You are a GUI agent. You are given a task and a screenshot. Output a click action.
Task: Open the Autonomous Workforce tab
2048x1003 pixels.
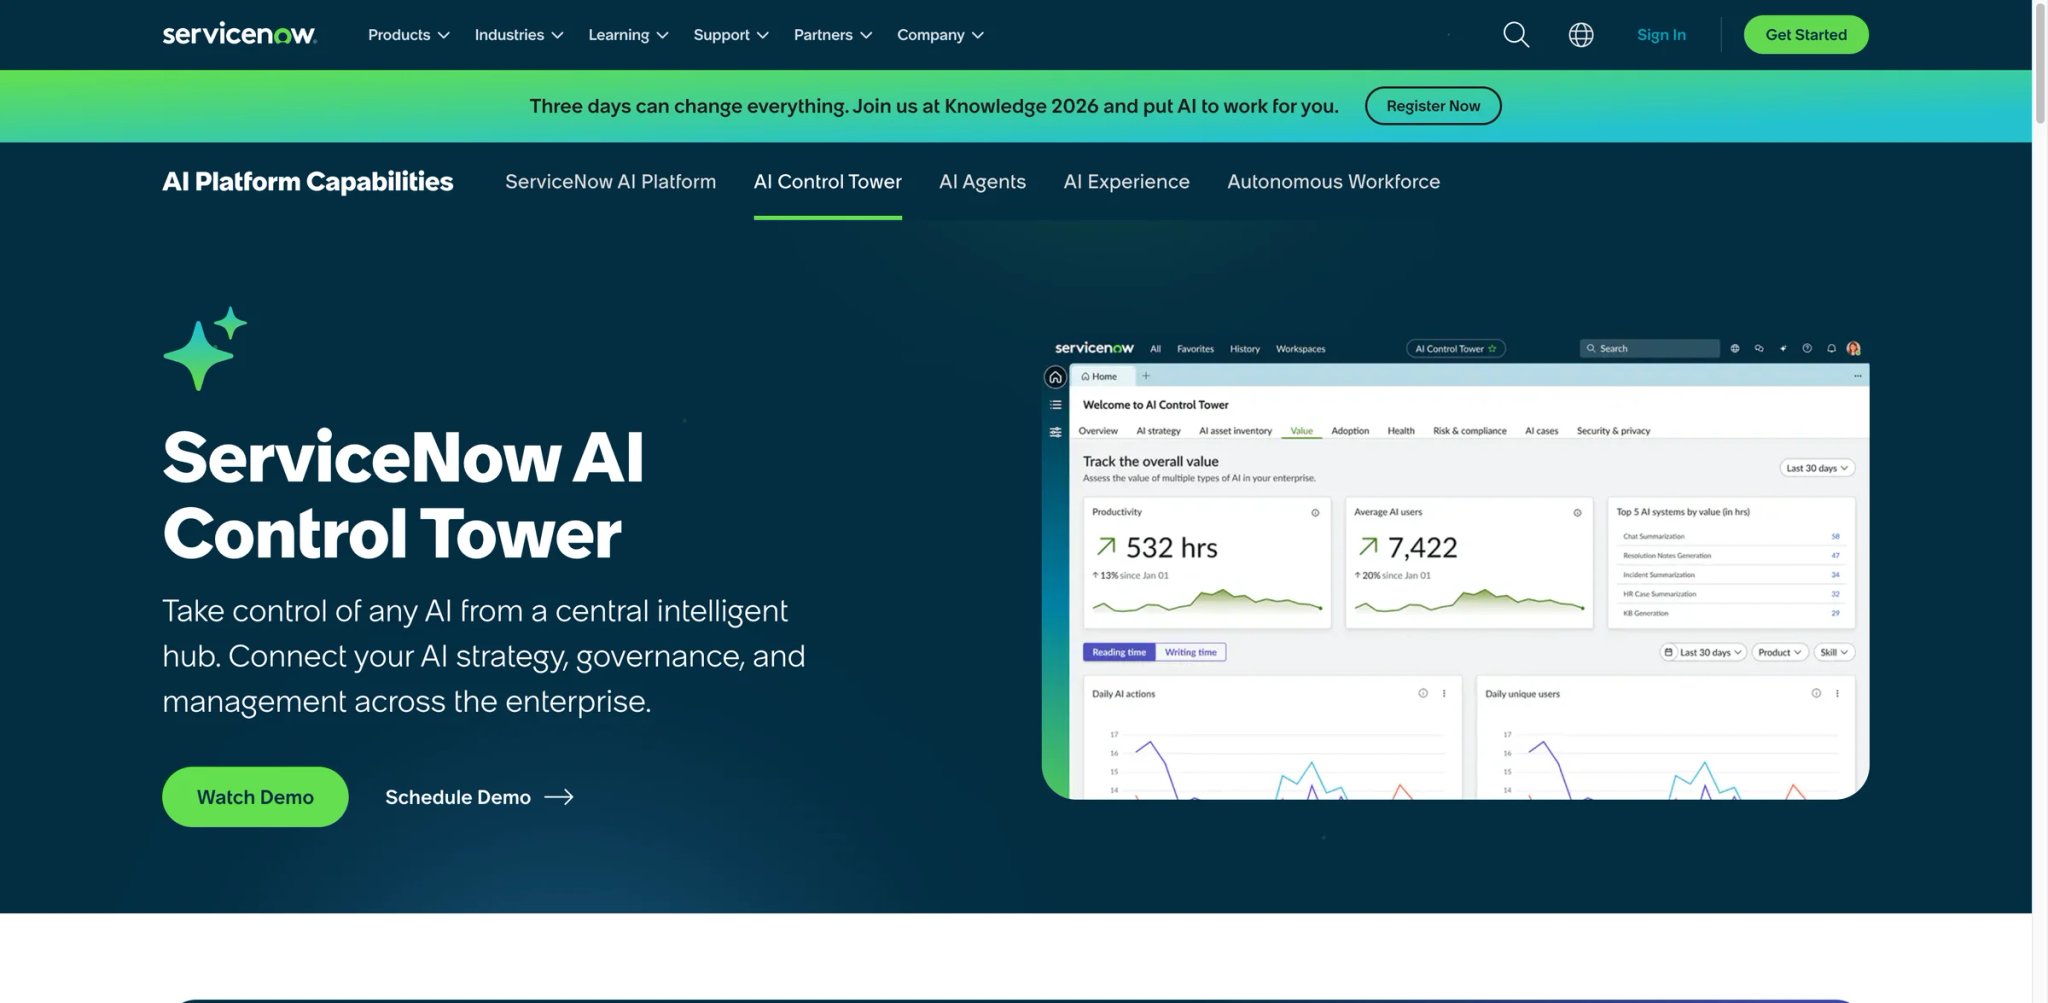point(1333,182)
